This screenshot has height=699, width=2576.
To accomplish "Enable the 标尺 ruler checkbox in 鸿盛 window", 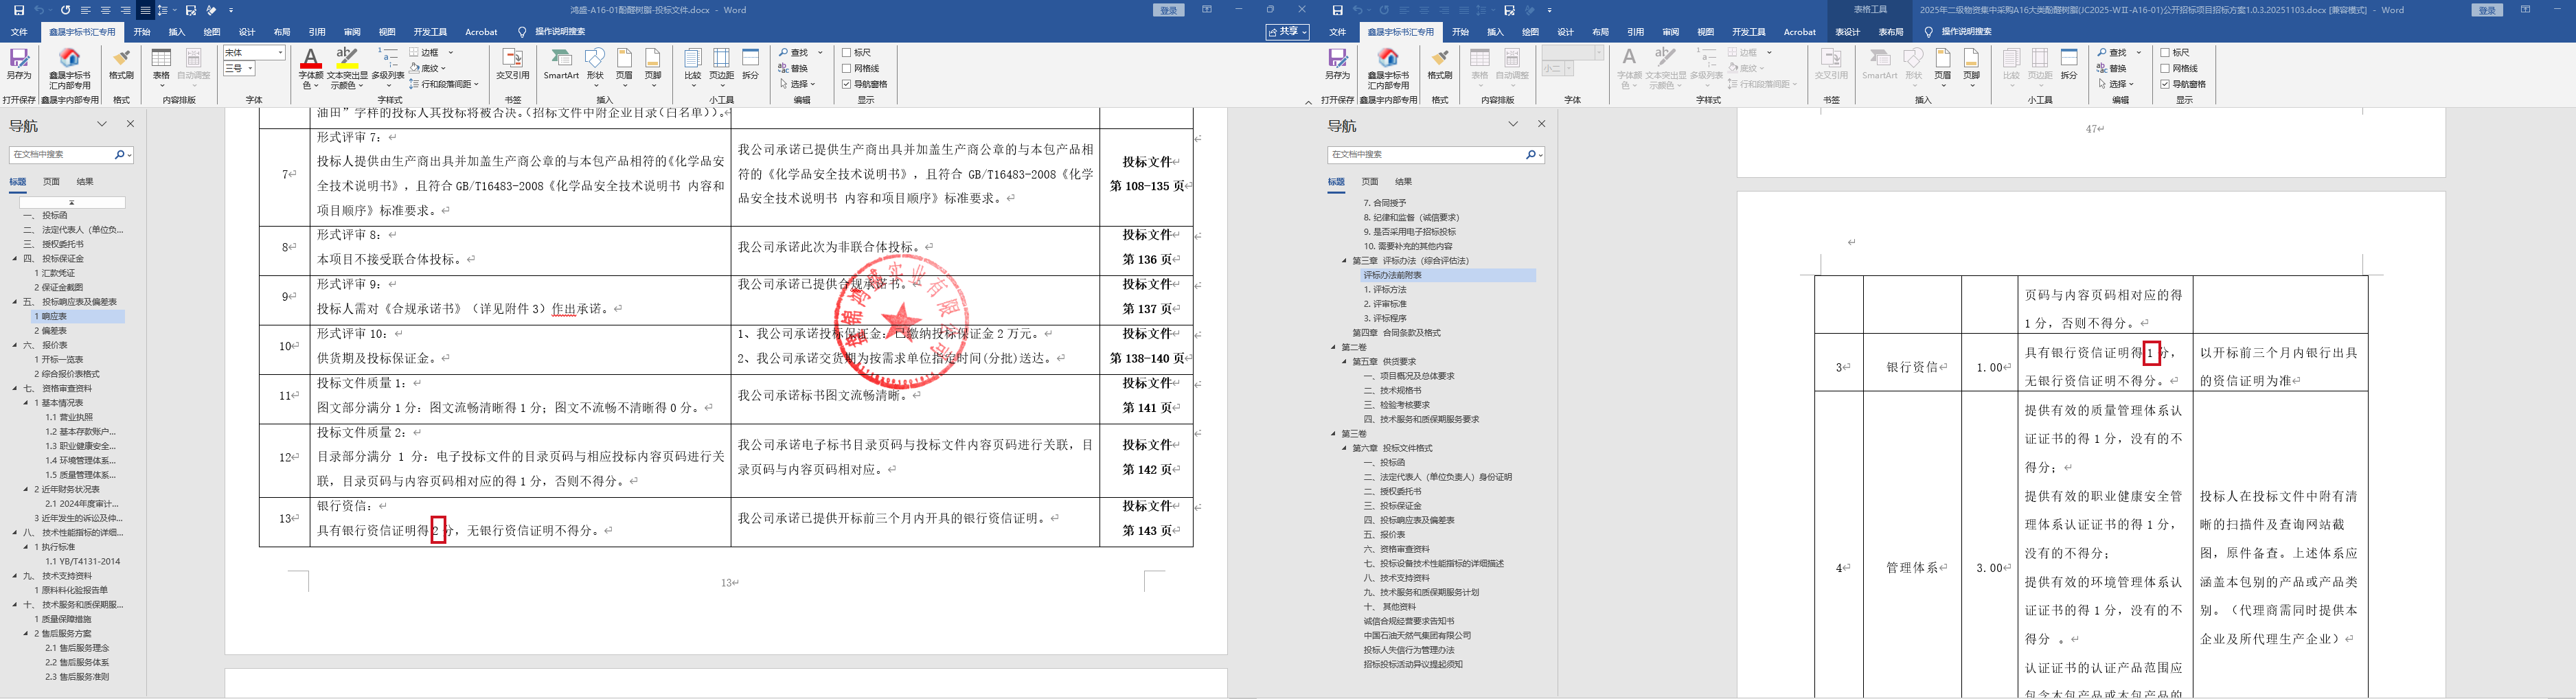I will (x=847, y=52).
